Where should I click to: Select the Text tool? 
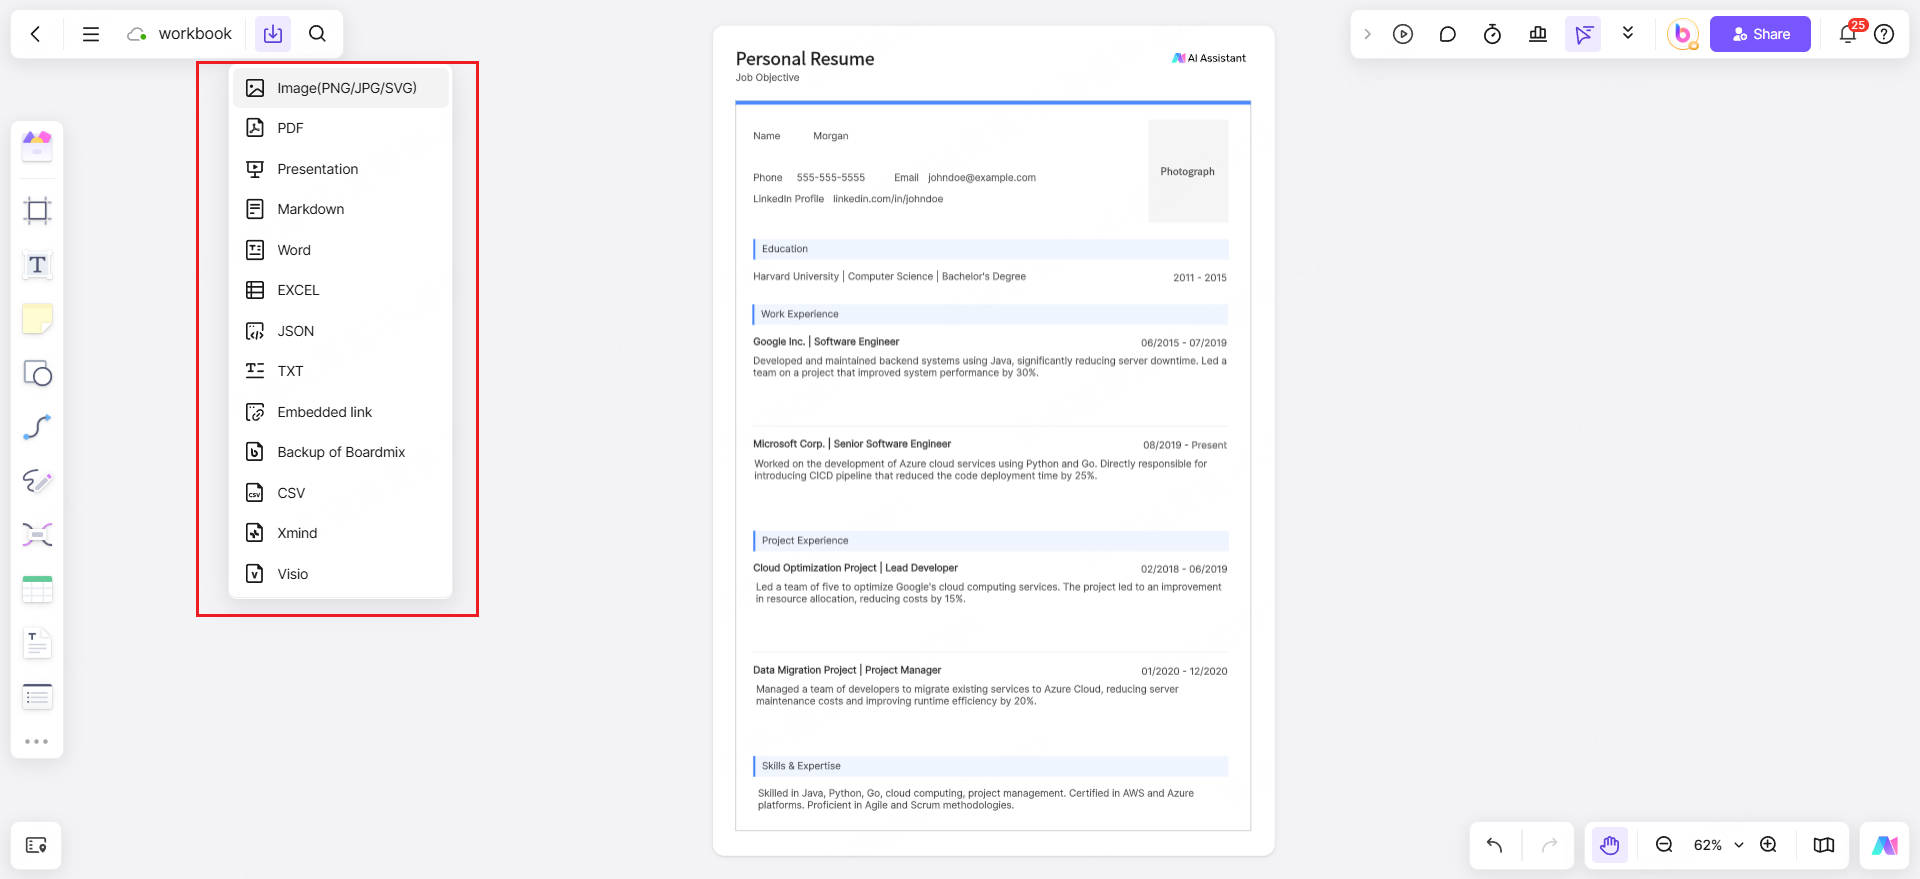[x=37, y=265]
